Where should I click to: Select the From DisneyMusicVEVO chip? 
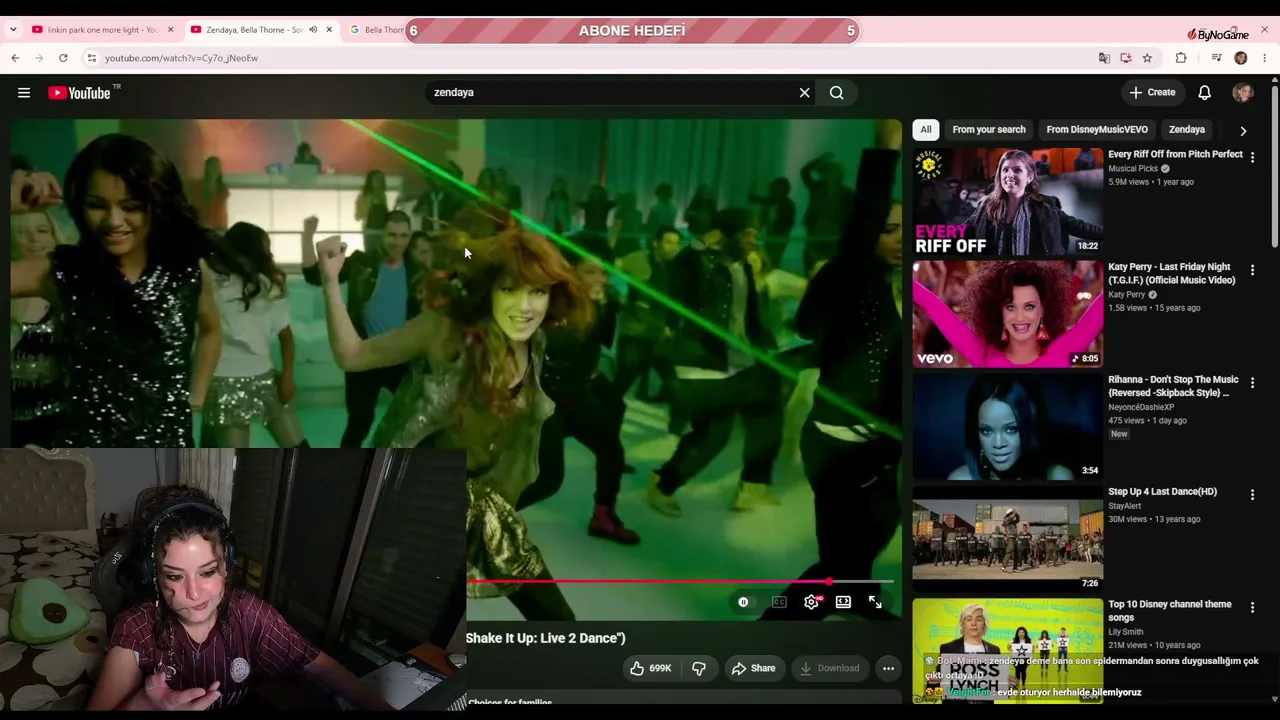(1097, 130)
